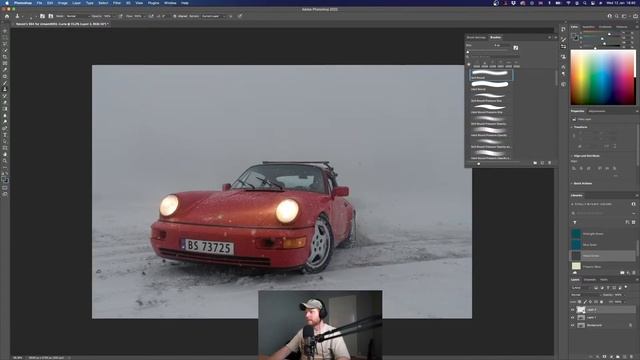Click the Wi-Fi icon in menu bar
The height and width of the screenshot is (360, 640).
tap(568, 3)
